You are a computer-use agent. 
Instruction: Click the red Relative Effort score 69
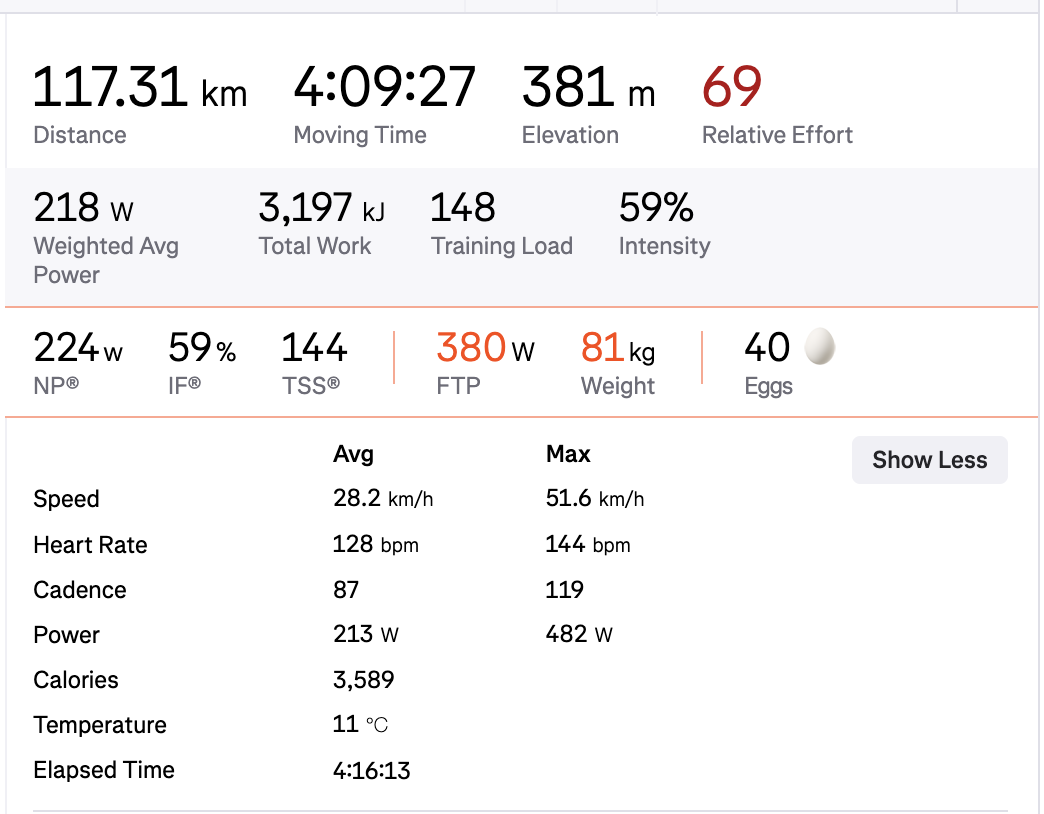coord(732,87)
